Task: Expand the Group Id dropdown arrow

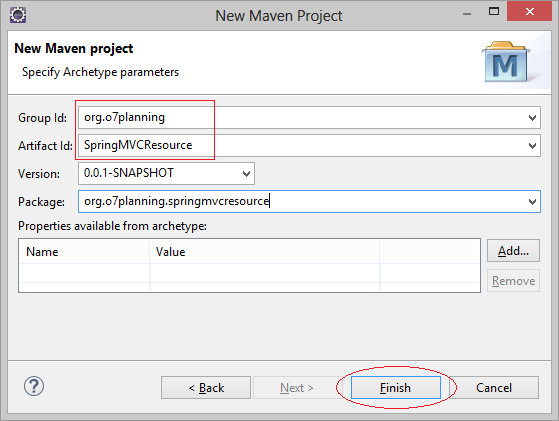Action: [x=532, y=118]
